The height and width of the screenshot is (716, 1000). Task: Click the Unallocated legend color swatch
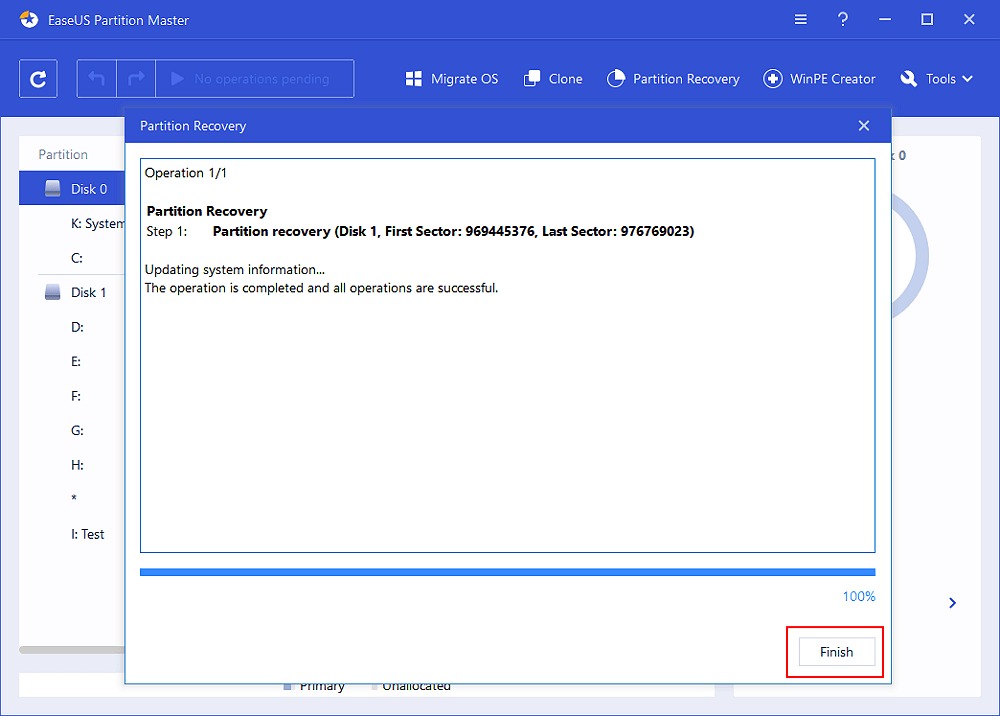point(374,687)
